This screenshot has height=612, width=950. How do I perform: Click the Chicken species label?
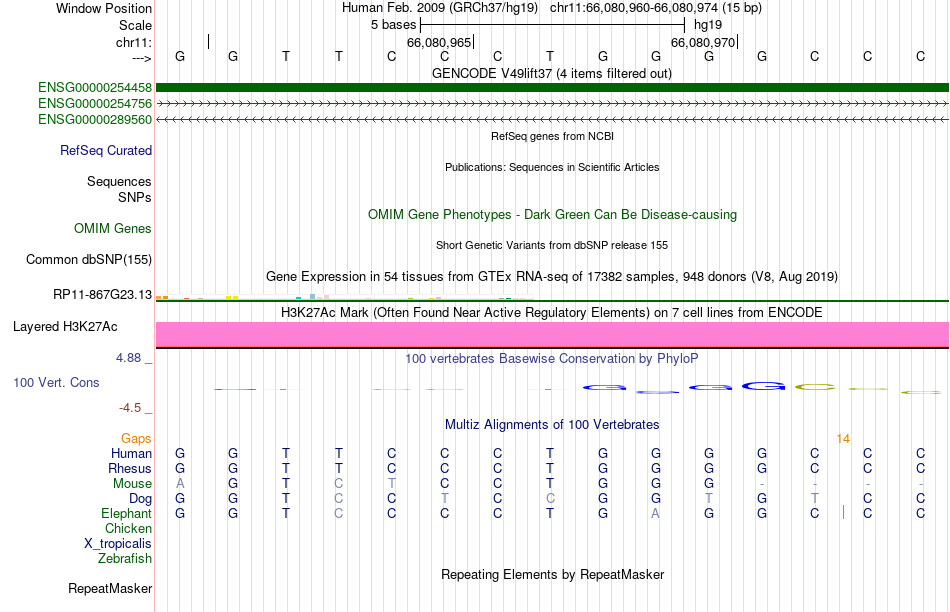[x=128, y=528]
